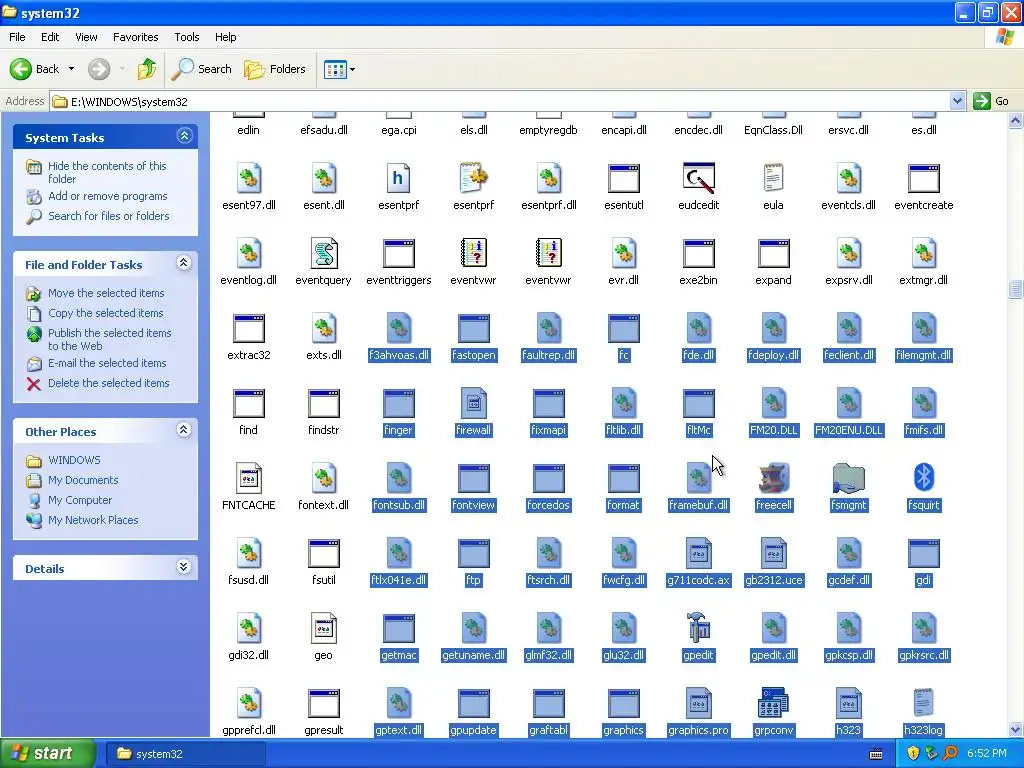1024x768 pixels.
Task: Select the esent97.dll file icon
Action: coord(248,178)
